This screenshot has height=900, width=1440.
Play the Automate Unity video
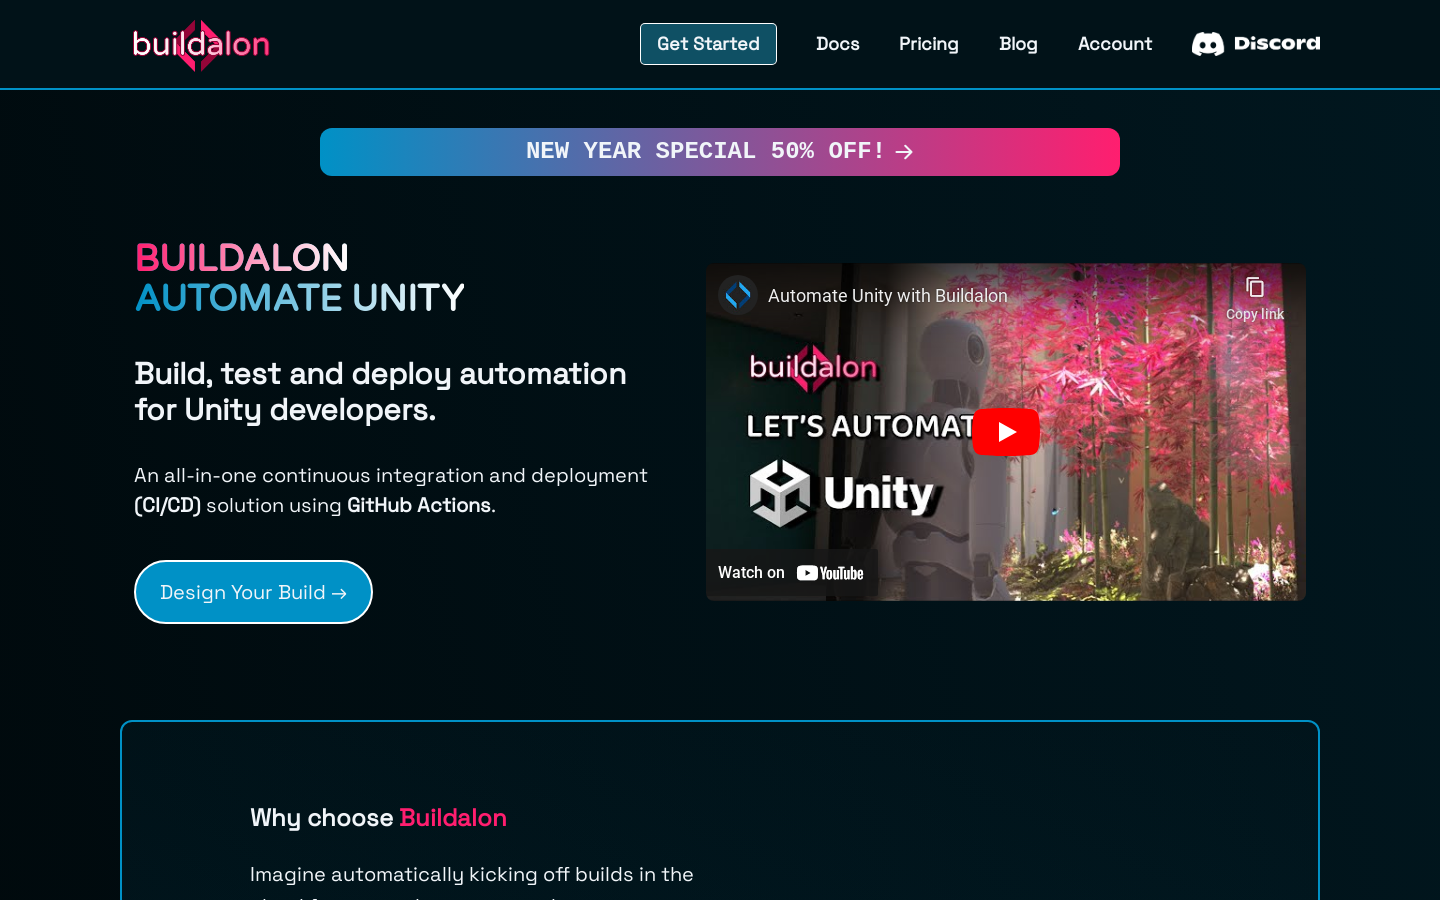1006,432
